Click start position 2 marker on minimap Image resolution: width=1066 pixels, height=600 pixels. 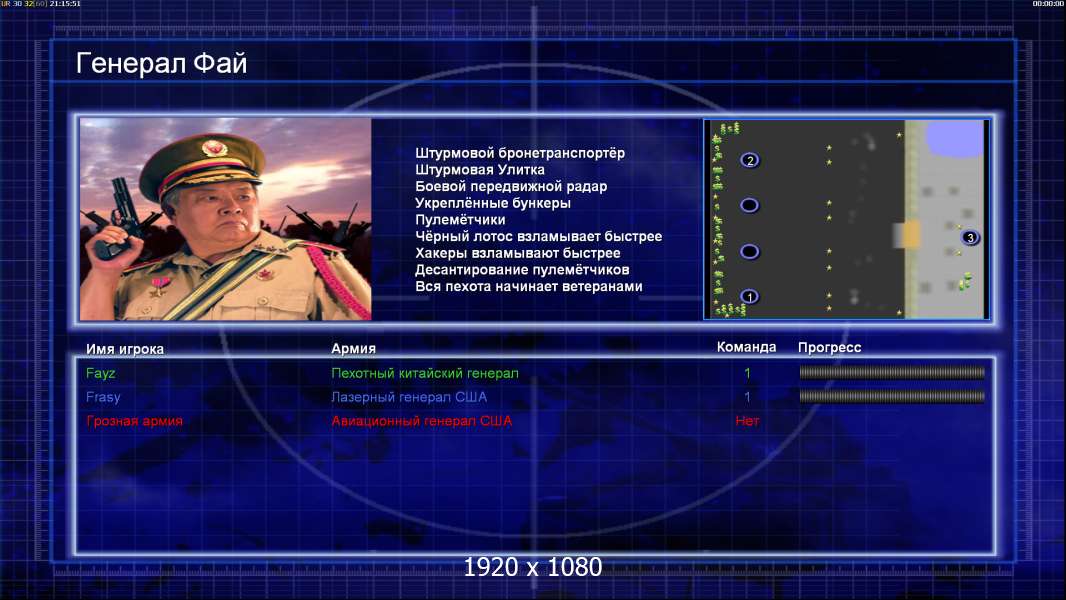(x=750, y=160)
